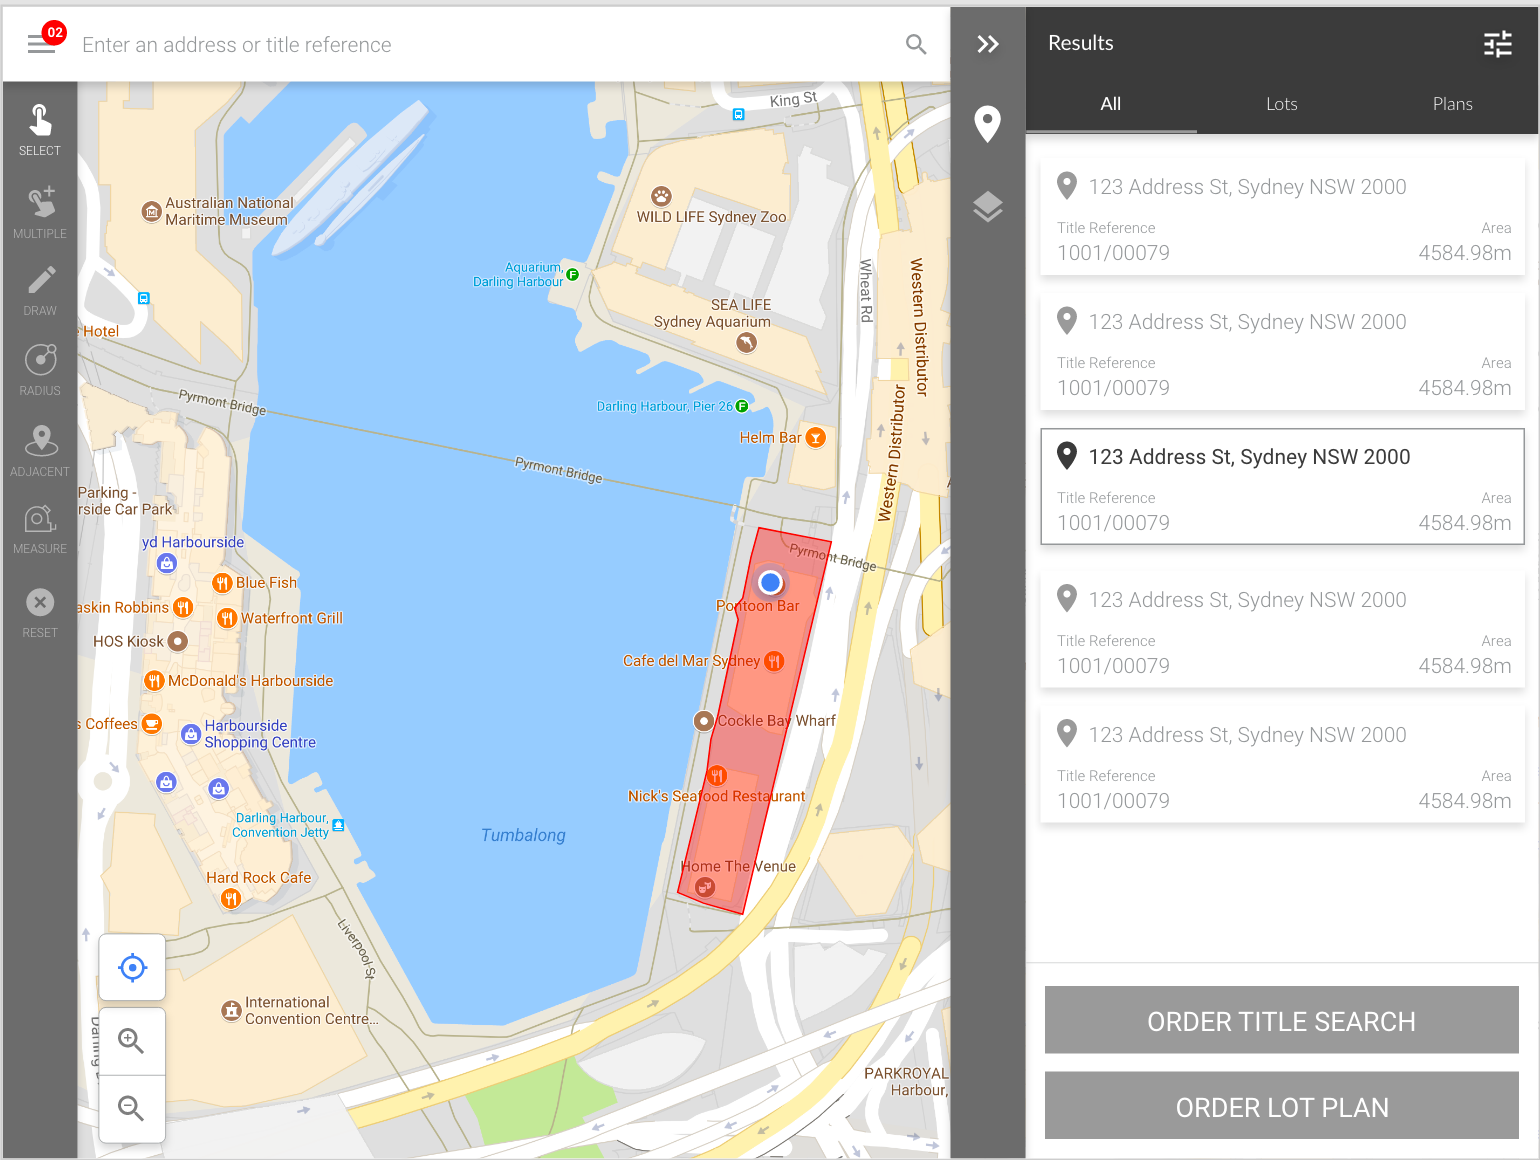Click the blue location dot on the lot
This screenshot has height=1160, width=1540.
pyautogui.click(x=770, y=582)
